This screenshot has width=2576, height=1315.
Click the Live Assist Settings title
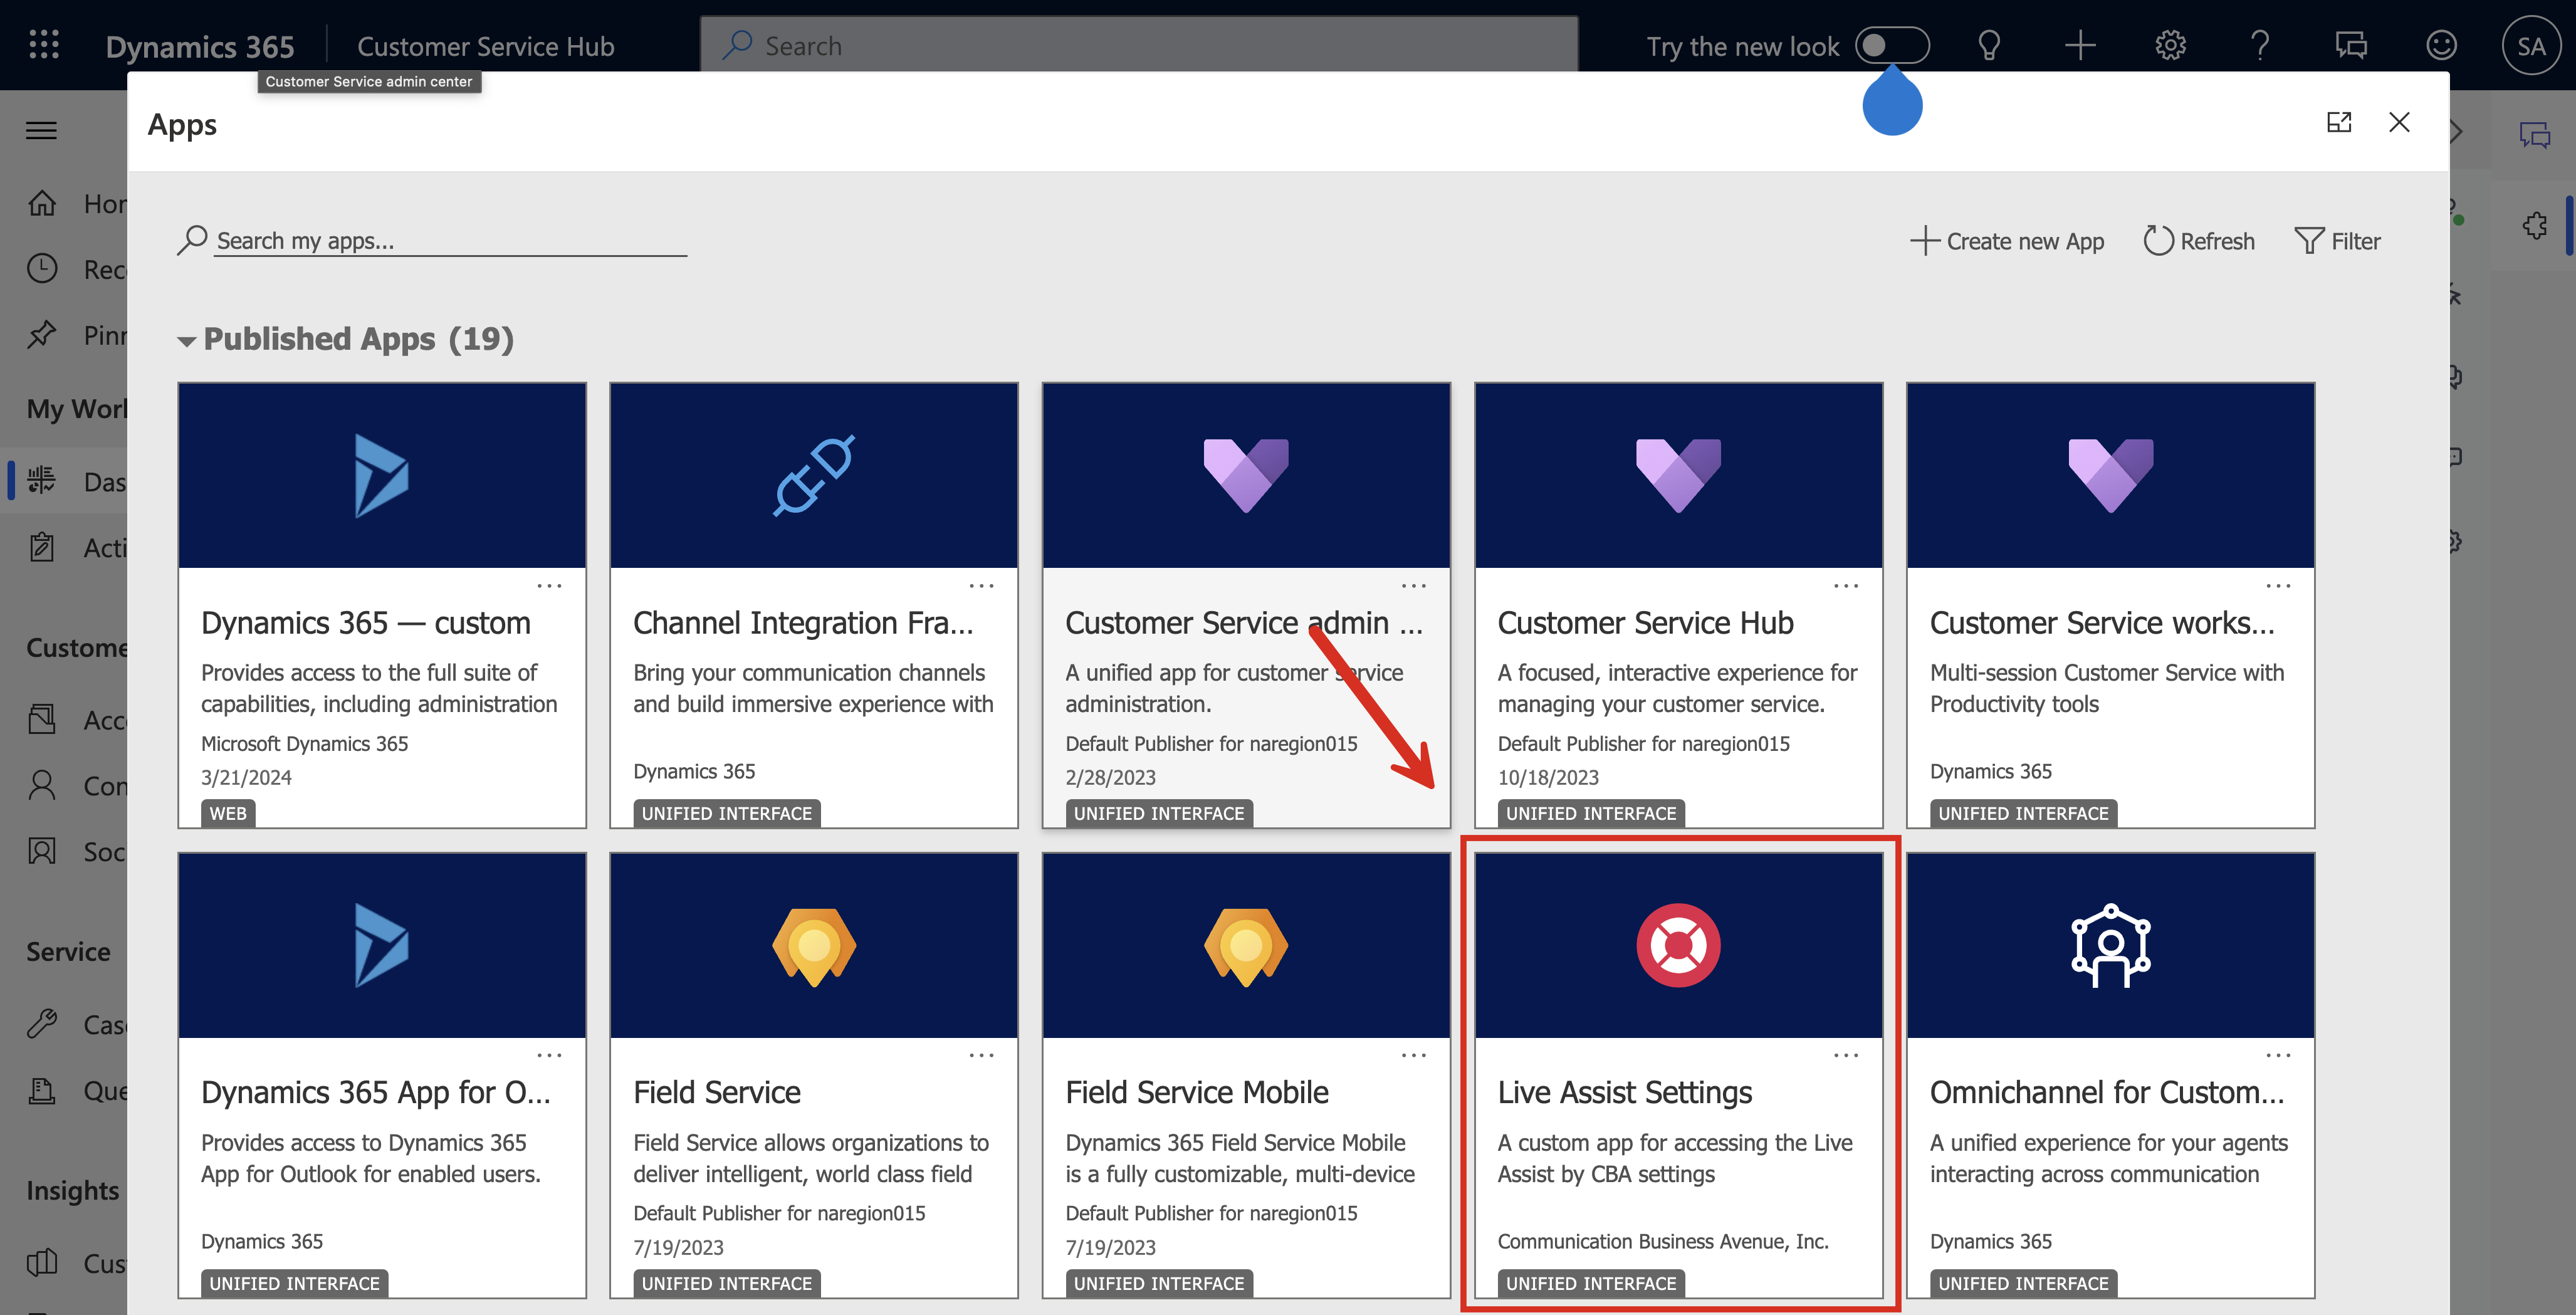1625,1092
